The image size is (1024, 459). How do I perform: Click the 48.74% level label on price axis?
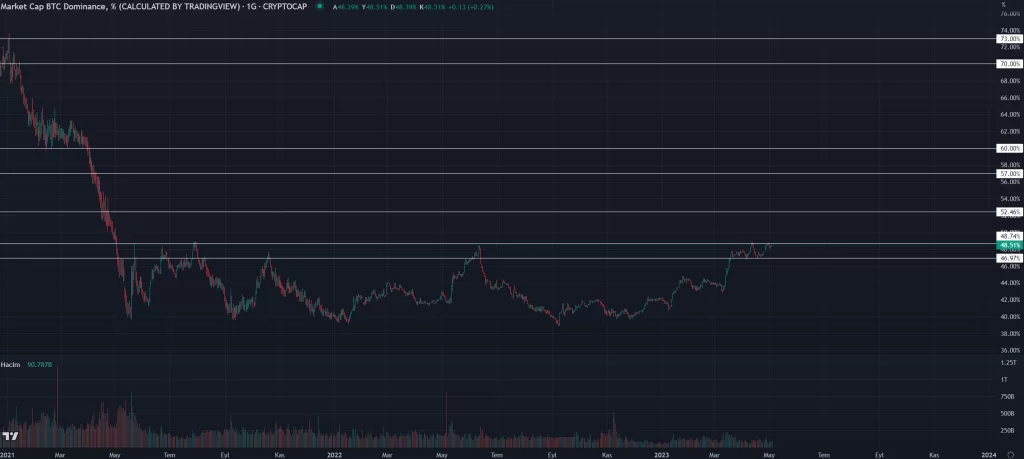[x=1008, y=236]
